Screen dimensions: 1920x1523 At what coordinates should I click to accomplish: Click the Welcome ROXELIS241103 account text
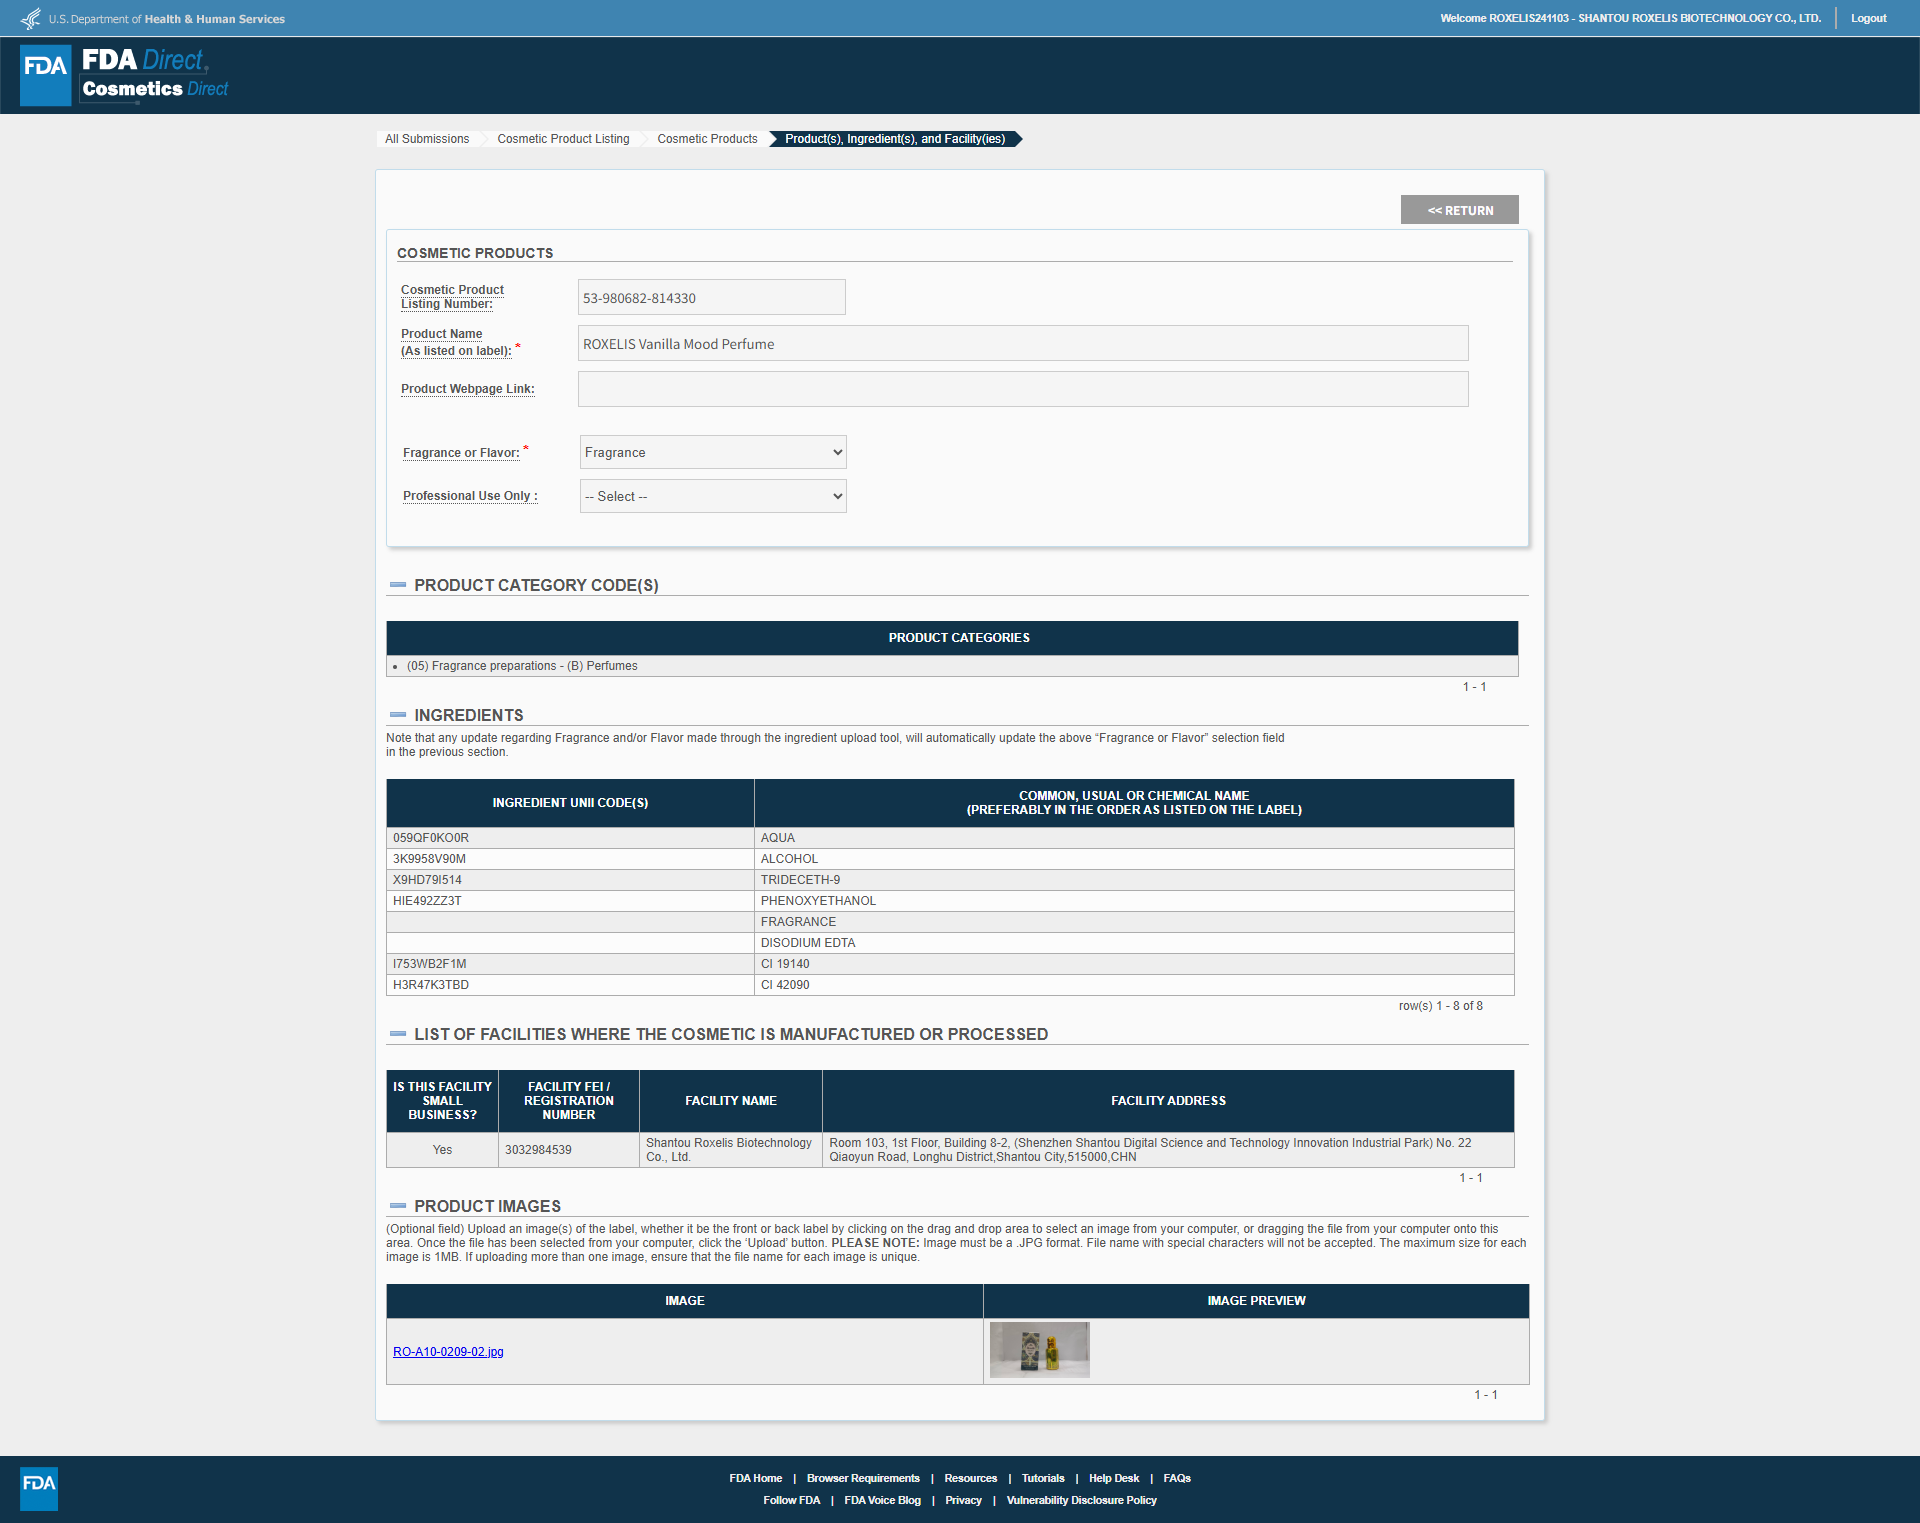pos(1630,18)
